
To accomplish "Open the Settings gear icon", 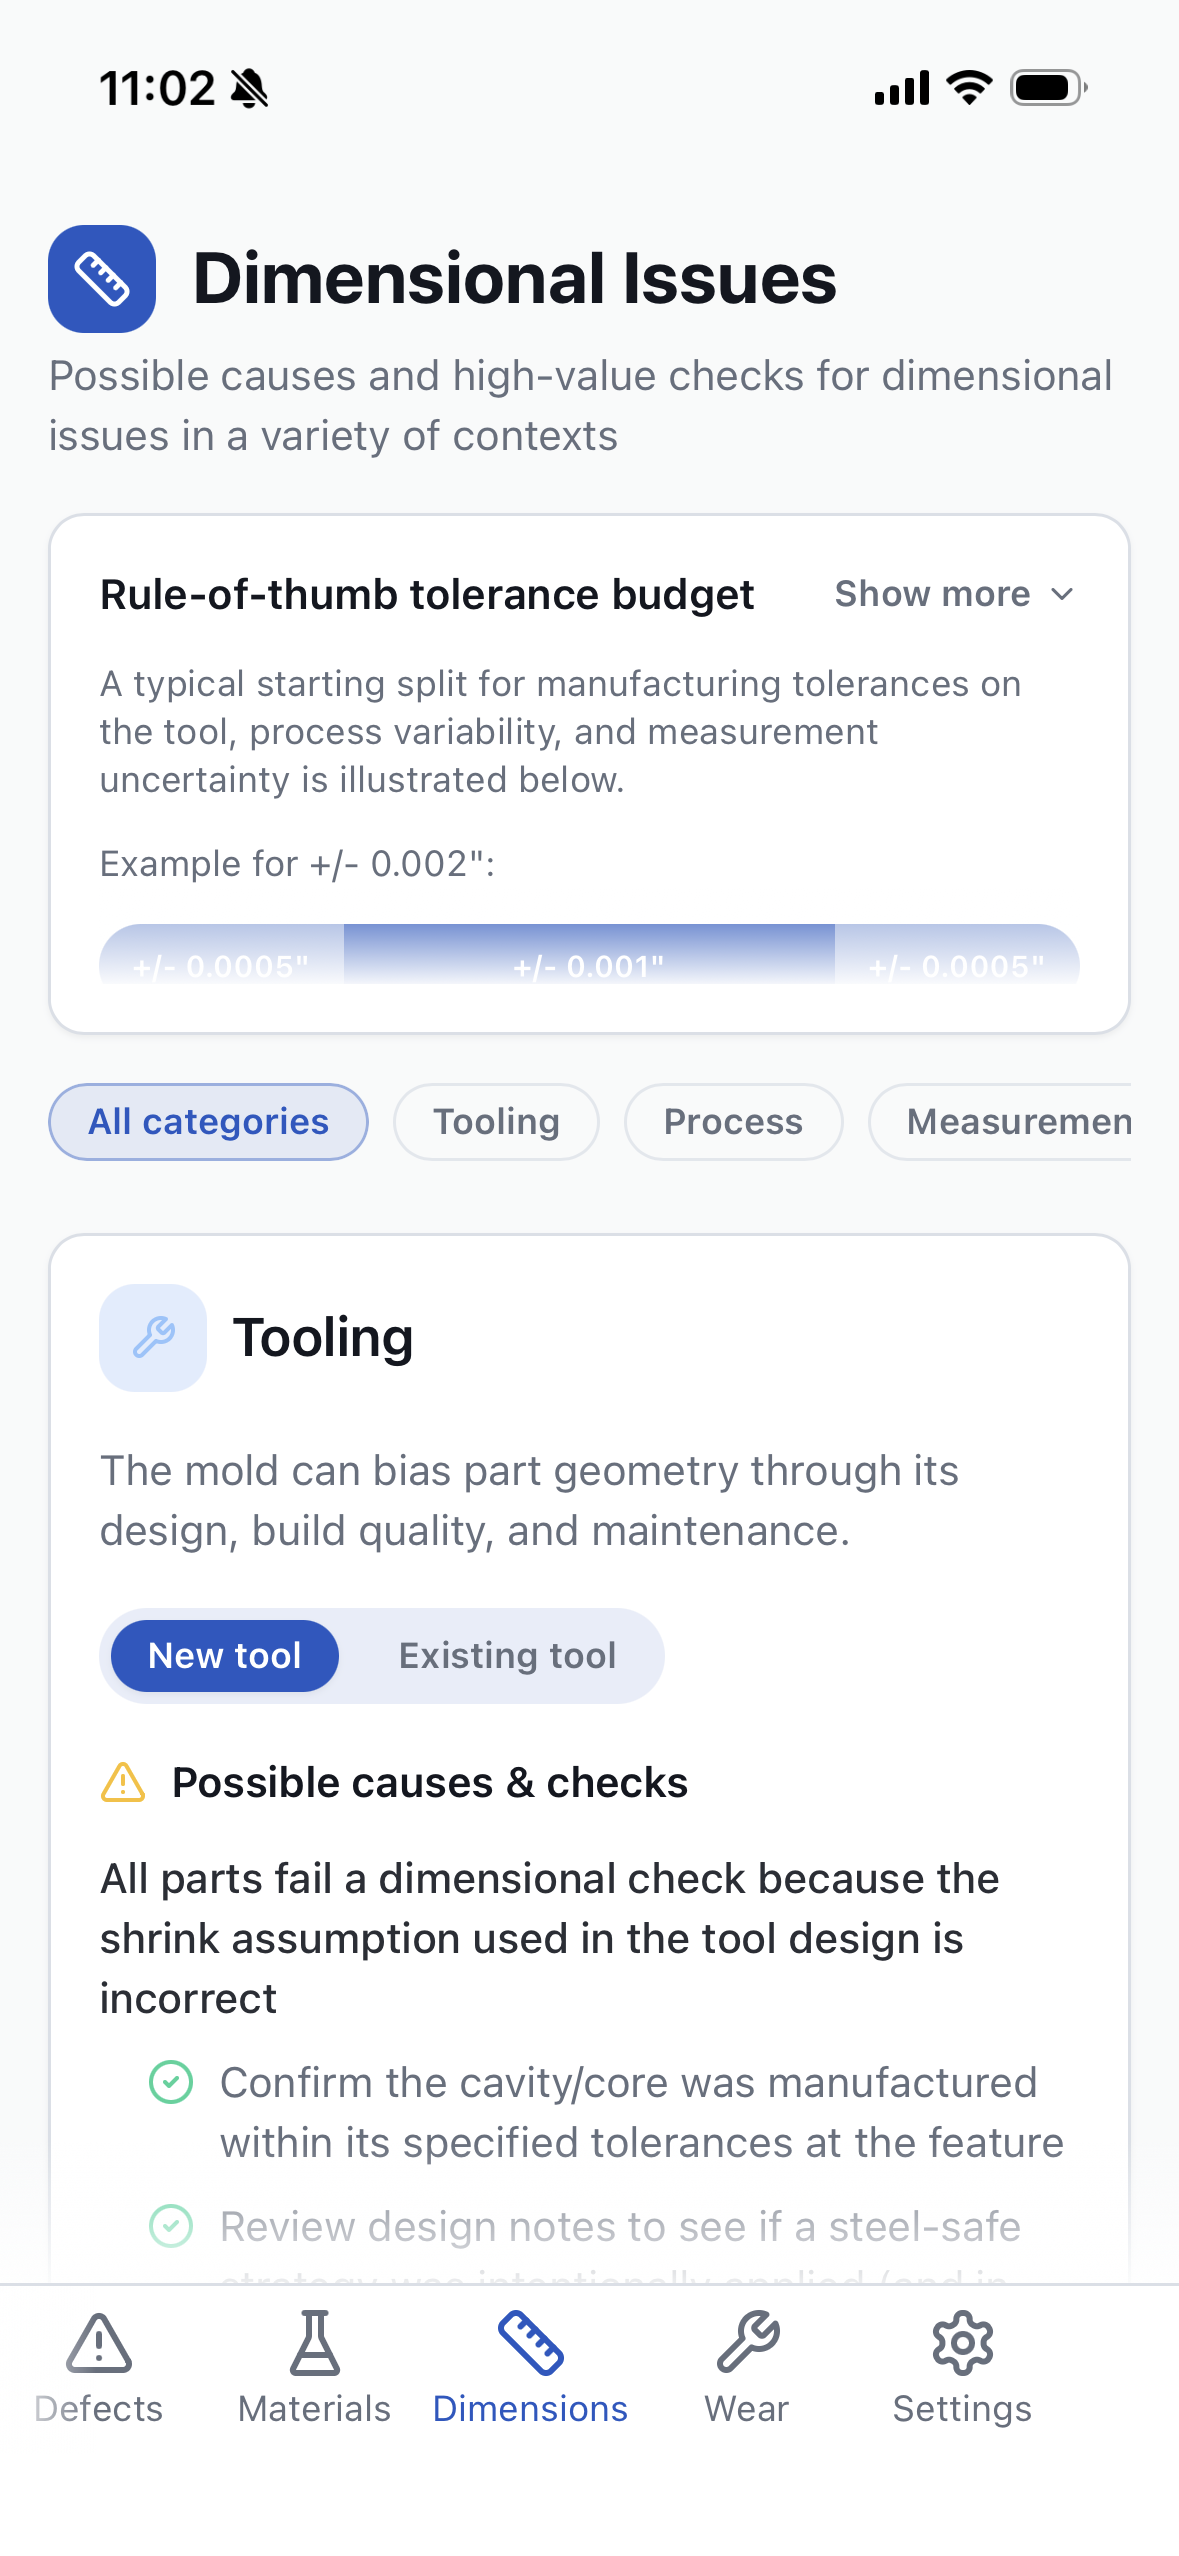I will (x=961, y=2344).
